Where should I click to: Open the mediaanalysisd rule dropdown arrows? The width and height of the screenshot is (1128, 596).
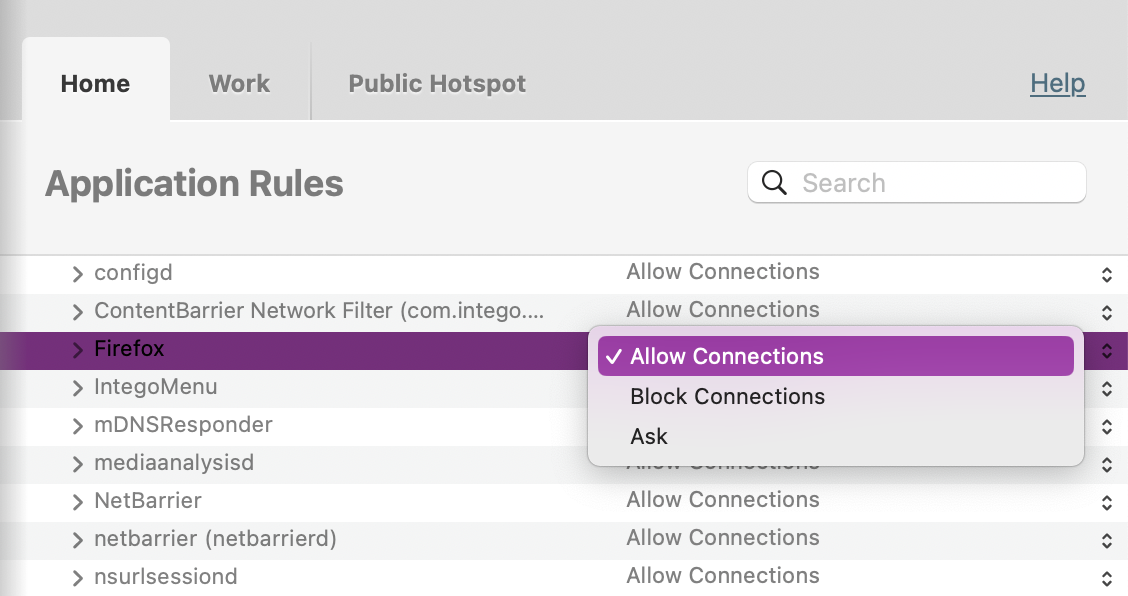click(1106, 464)
